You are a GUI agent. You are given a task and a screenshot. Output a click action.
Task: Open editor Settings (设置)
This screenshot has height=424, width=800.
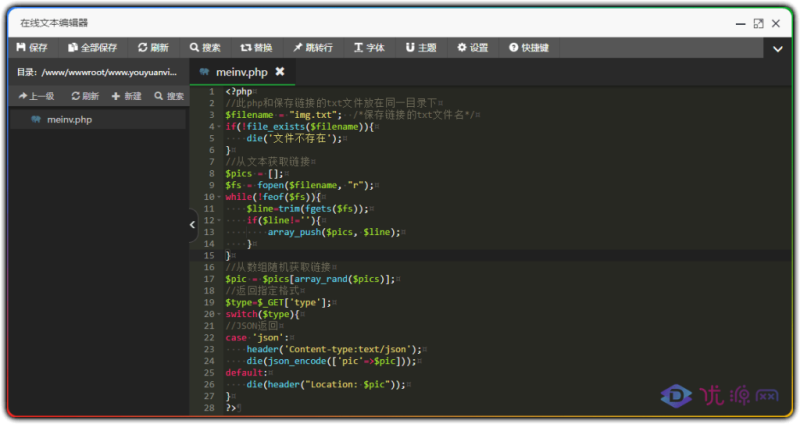[472, 47]
